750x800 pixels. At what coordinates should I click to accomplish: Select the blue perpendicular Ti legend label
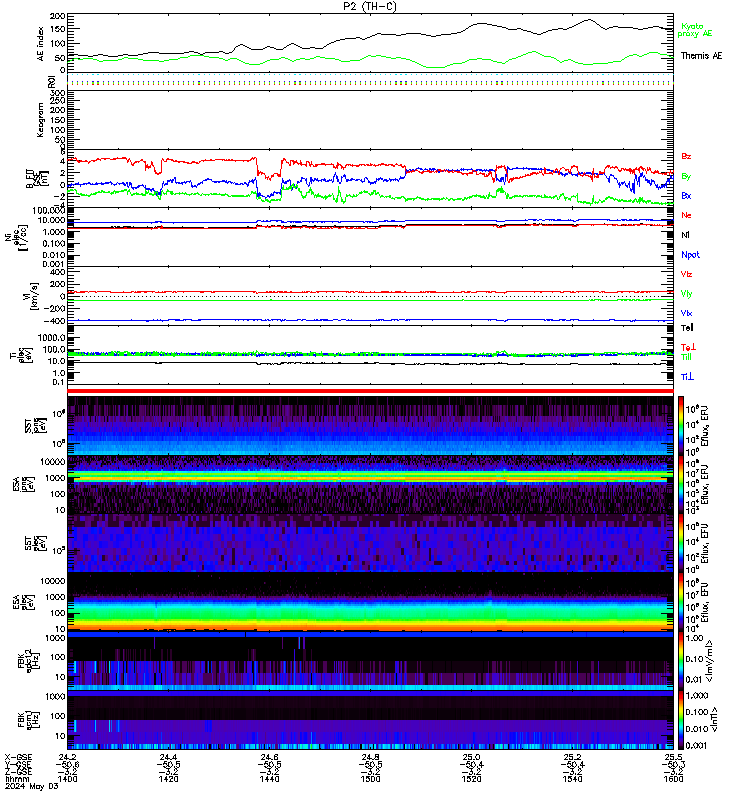pyautogui.click(x=688, y=377)
